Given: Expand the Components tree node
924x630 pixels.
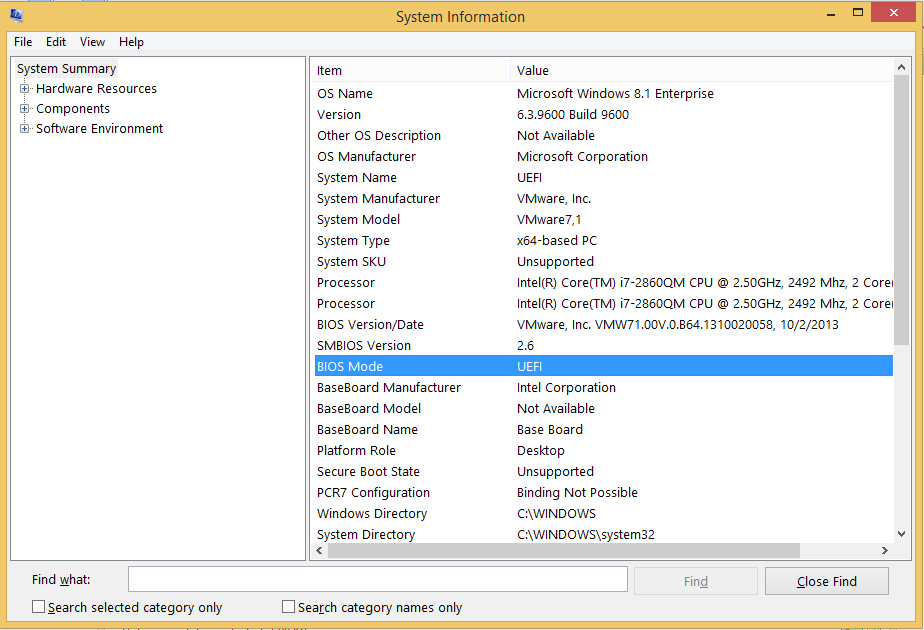Looking at the screenshot, I should click(x=24, y=109).
